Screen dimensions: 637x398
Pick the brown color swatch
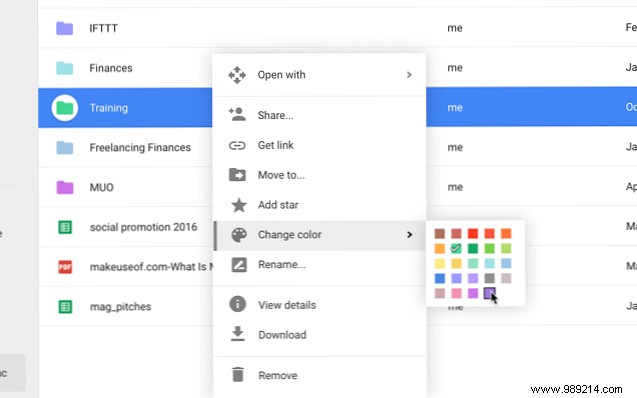[x=440, y=234]
